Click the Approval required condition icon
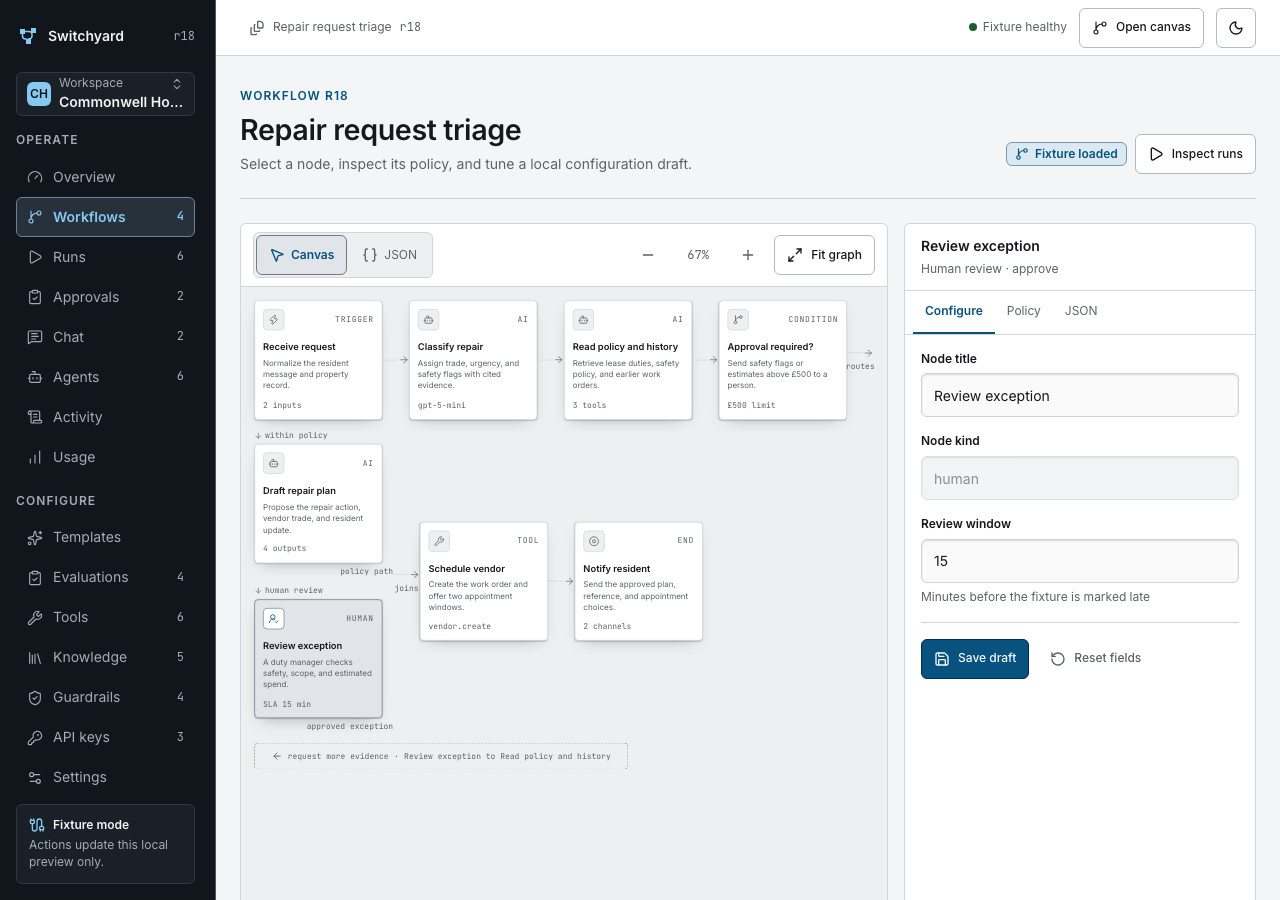This screenshot has height=900, width=1280. click(x=738, y=319)
